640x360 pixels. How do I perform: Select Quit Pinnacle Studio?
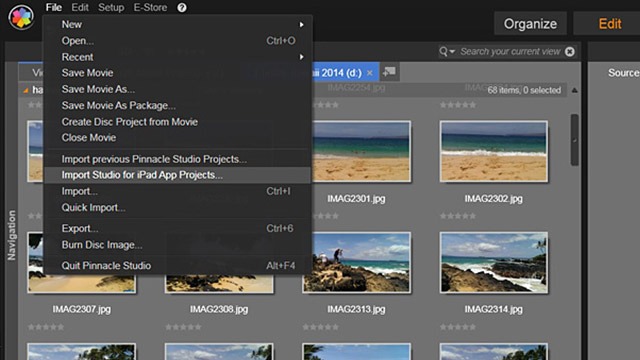tap(178, 266)
